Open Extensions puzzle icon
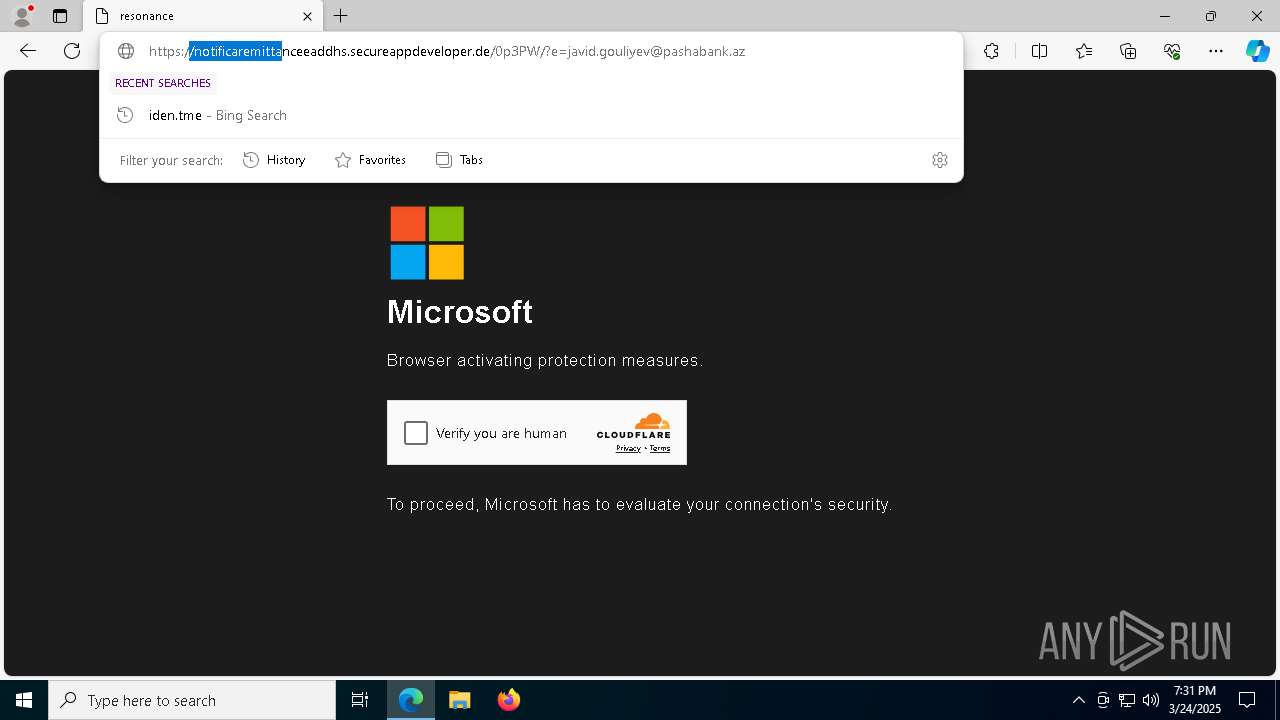Viewport: 1280px width, 720px height. [991, 51]
